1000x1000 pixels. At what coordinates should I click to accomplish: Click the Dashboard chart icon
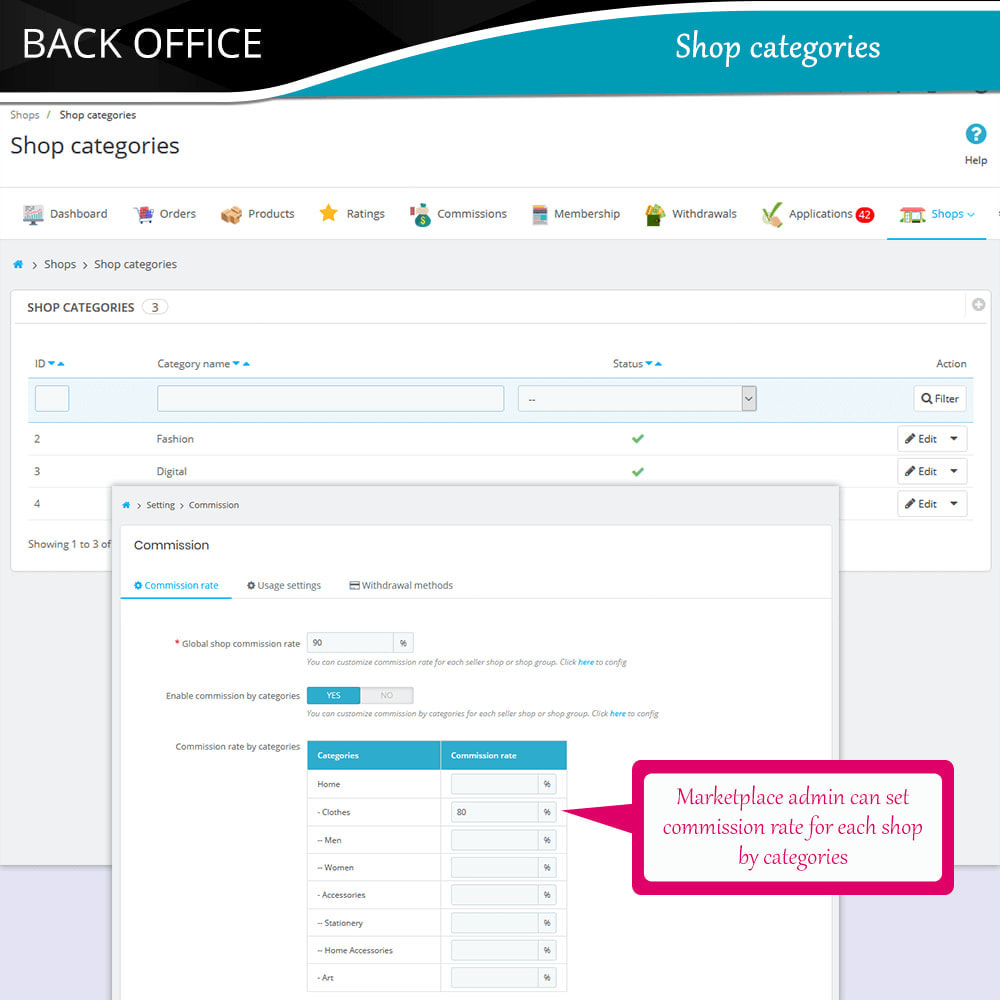(x=34, y=214)
